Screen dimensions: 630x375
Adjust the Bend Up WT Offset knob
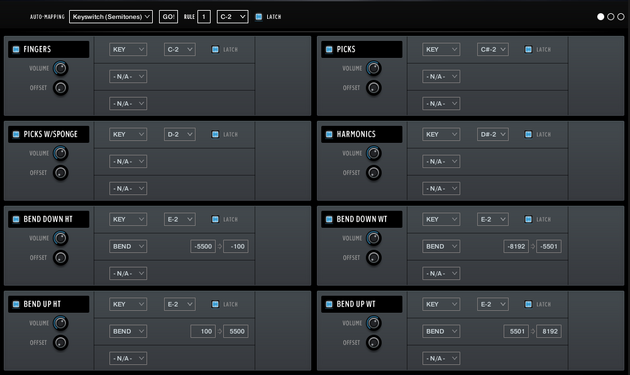(x=374, y=342)
